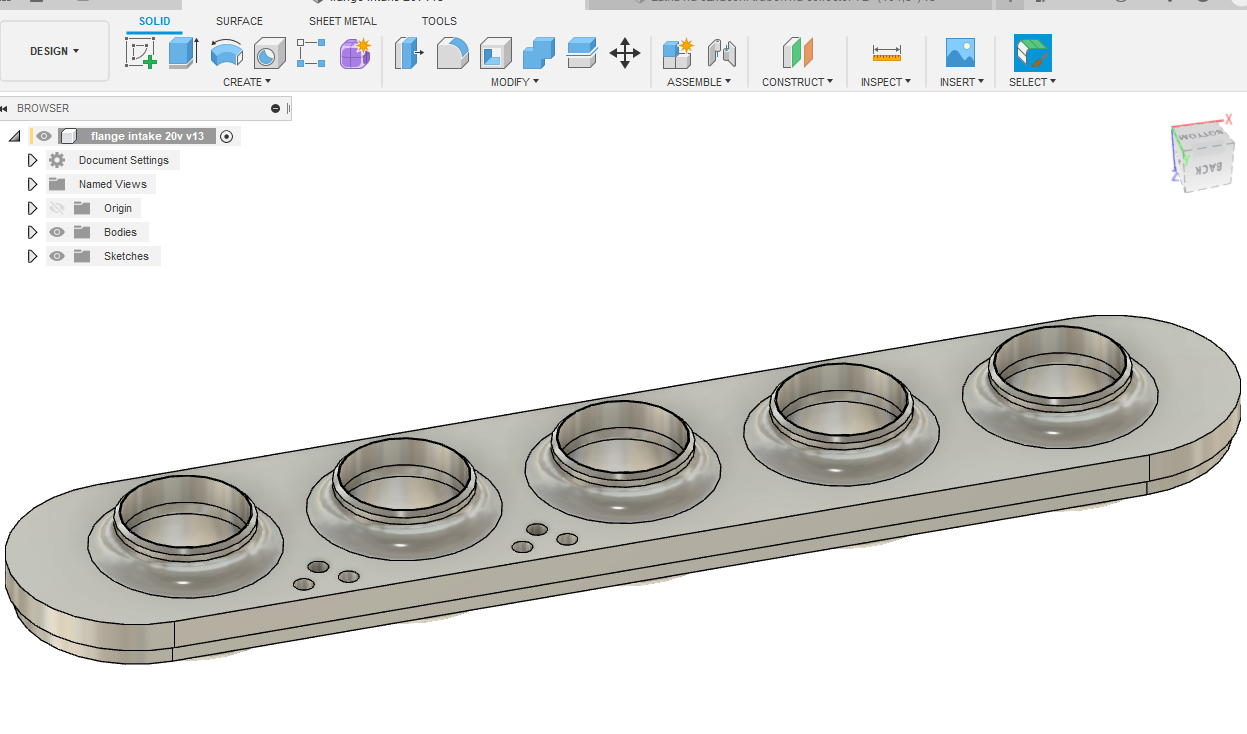Open the CONSTRUCT menu
This screenshot has height=734, width=1247.
click(797, 82)
